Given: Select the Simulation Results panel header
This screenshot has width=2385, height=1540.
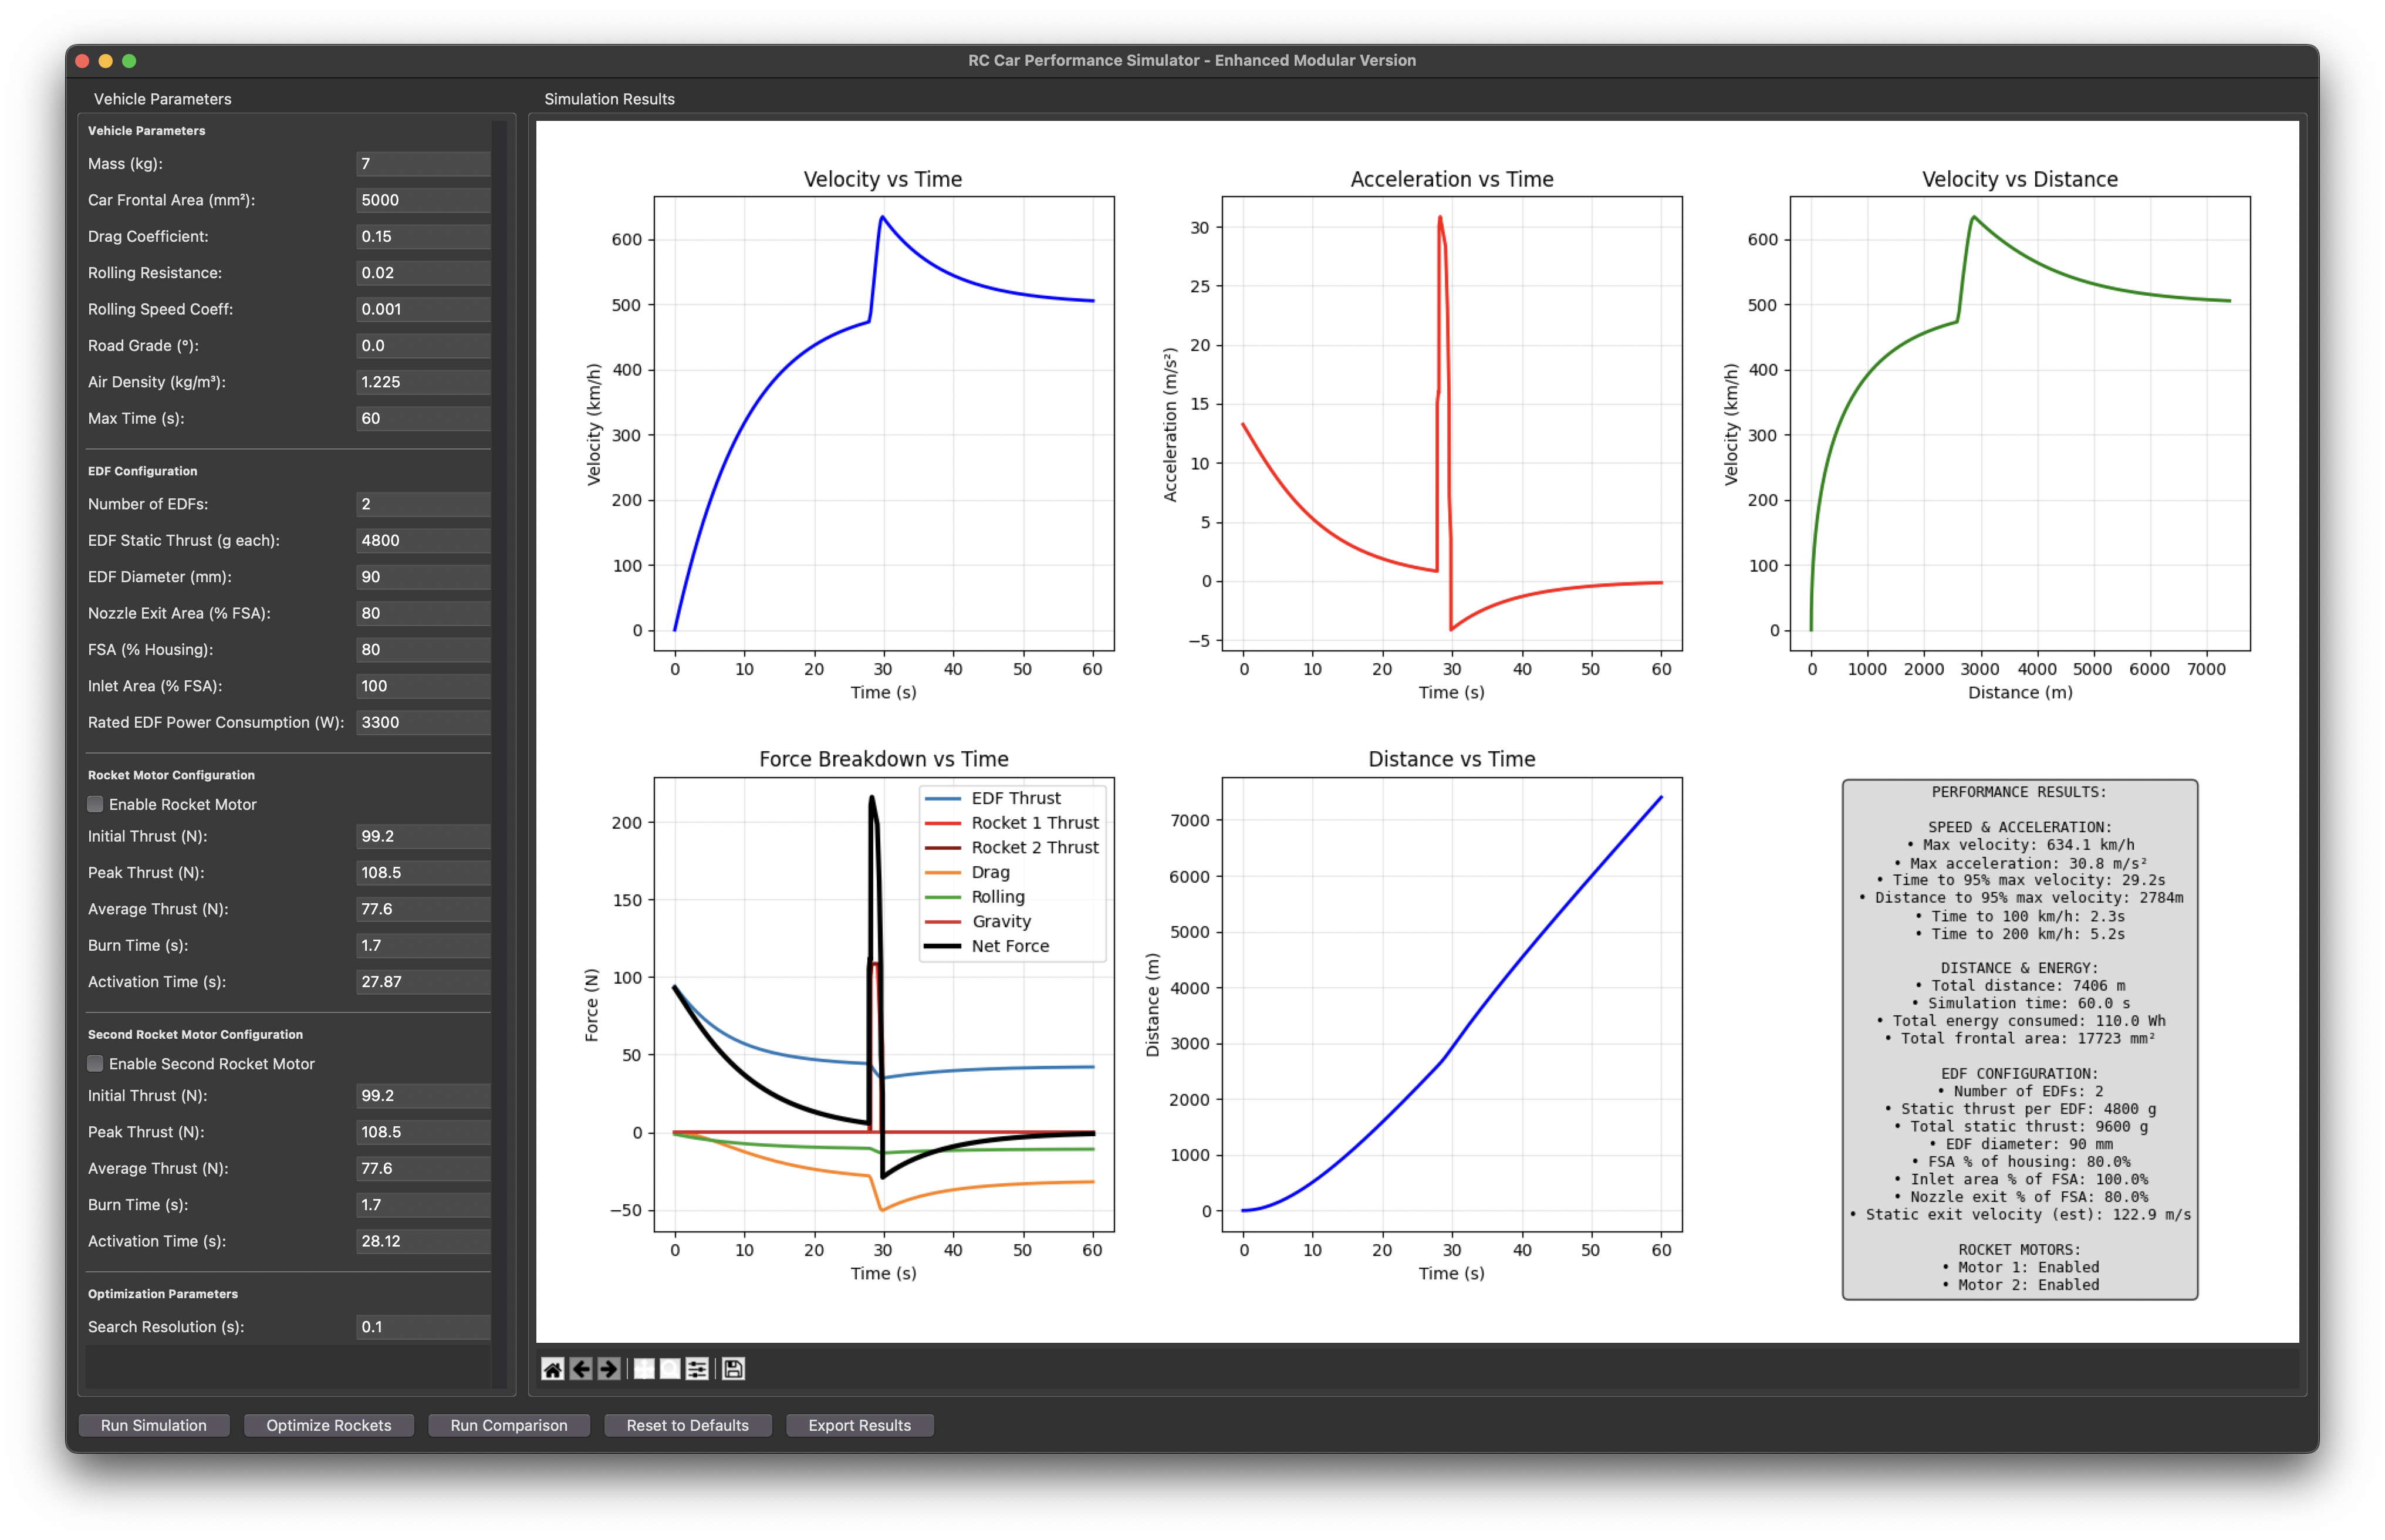Looking at the screenshot, I should pyautogui.click(x=609, y=99).
